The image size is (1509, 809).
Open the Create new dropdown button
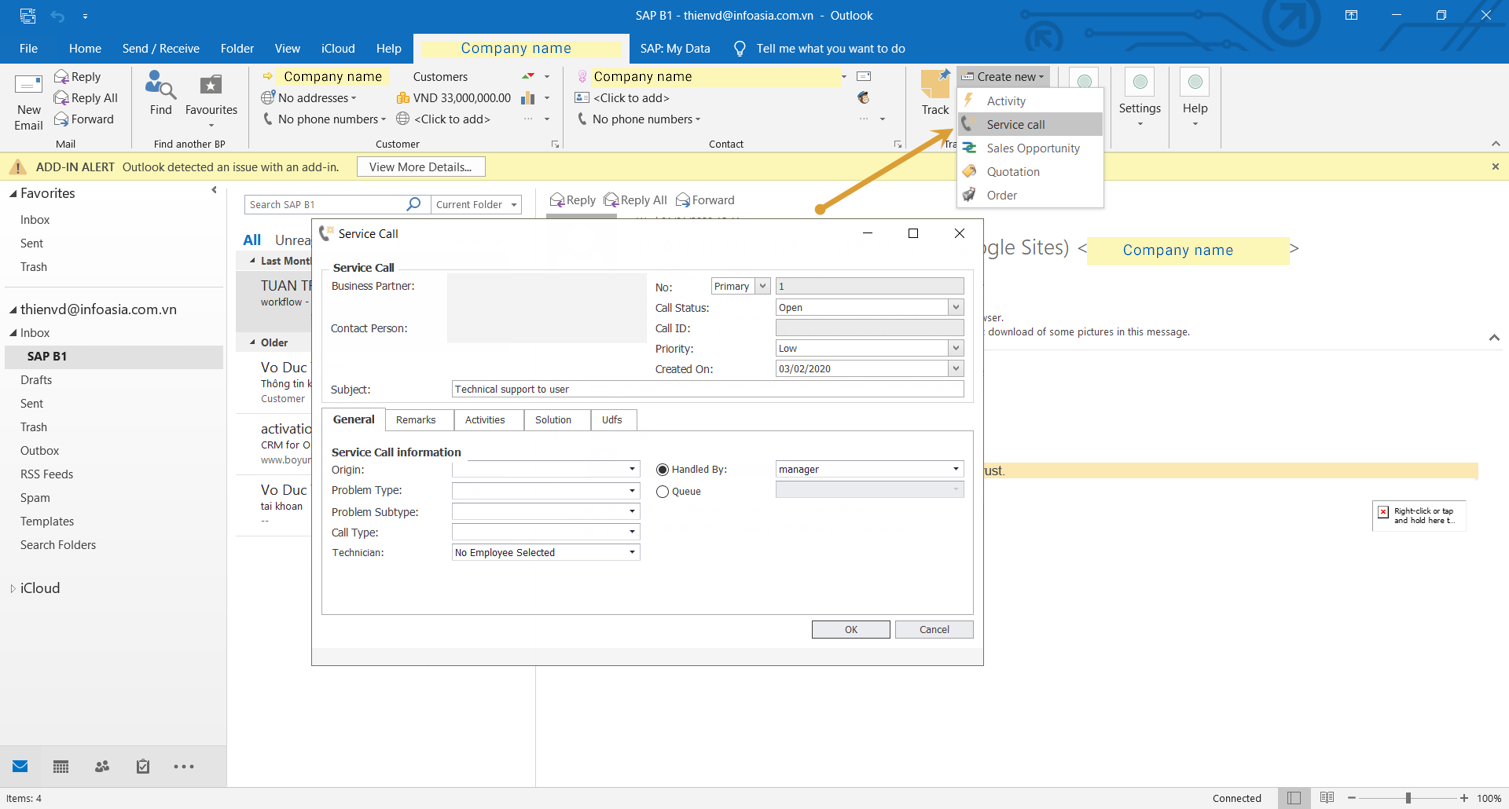pyautogui.click(x=1002, y=77)
